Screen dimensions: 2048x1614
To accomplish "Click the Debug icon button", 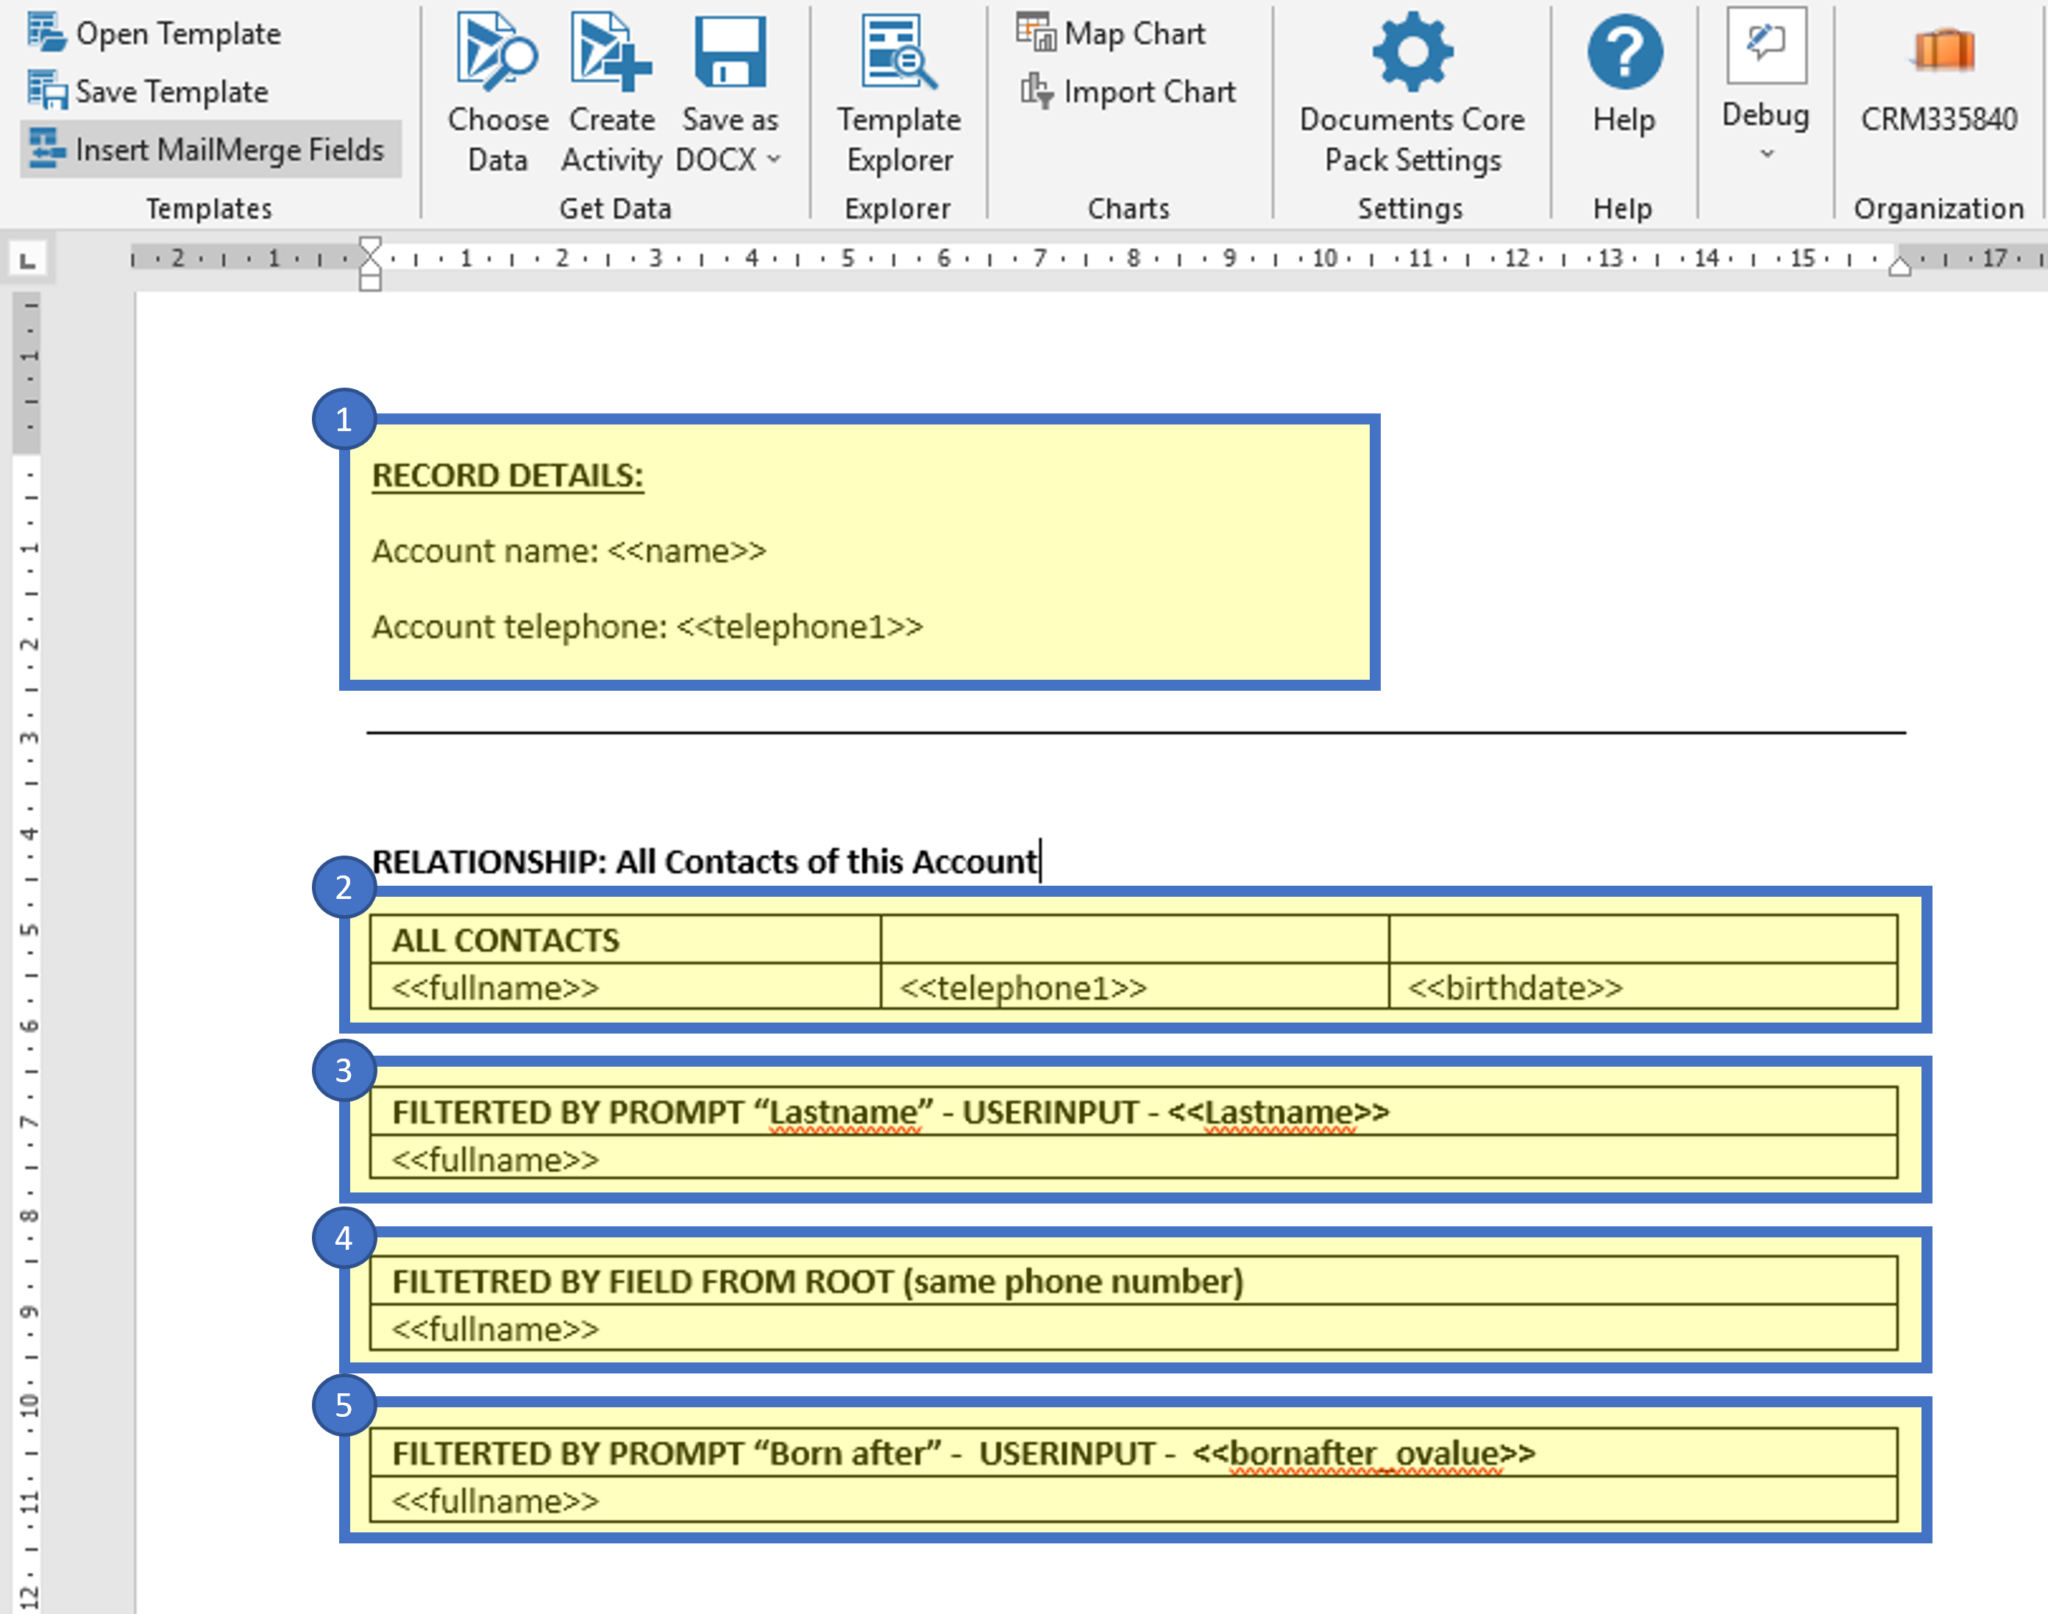I will pos(1766,46).
